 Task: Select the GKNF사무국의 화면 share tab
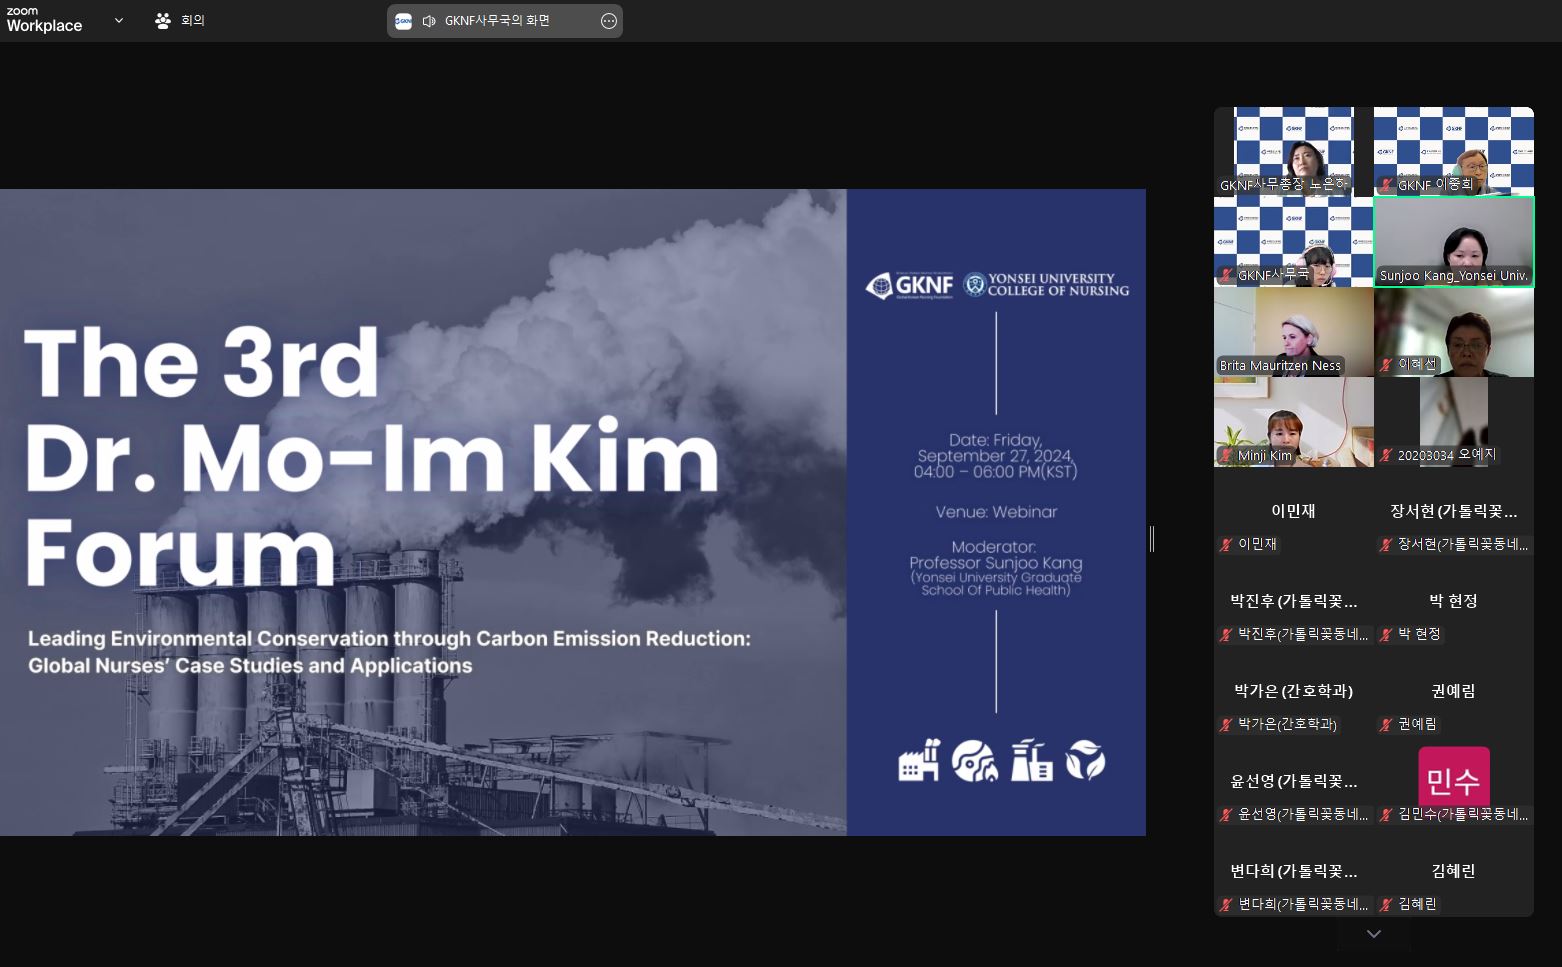click(497, 21)
